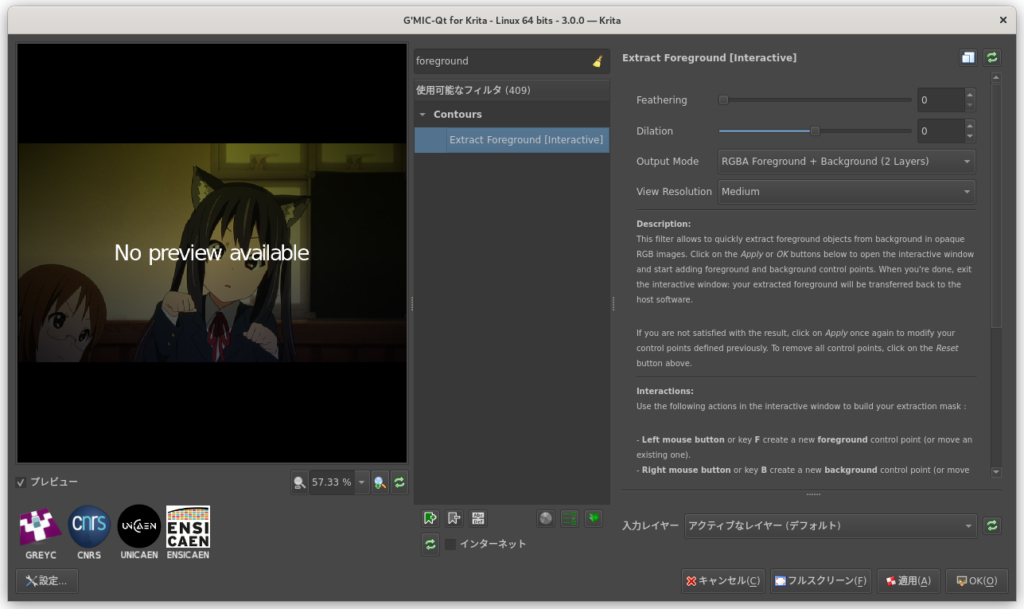Click the broom icon to clear search
This screenshot has width=1024, height=609.
(597, 61)
